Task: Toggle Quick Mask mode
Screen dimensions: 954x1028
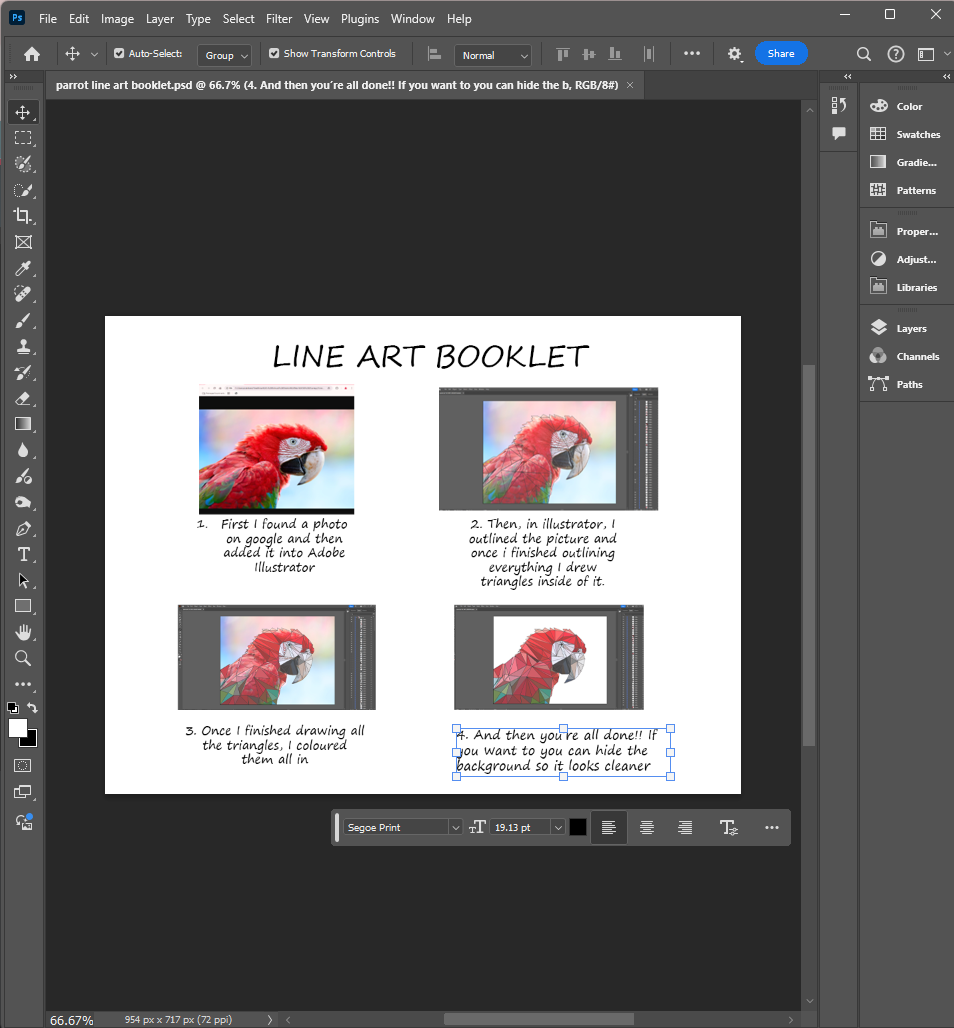Action: click(23, 765)
